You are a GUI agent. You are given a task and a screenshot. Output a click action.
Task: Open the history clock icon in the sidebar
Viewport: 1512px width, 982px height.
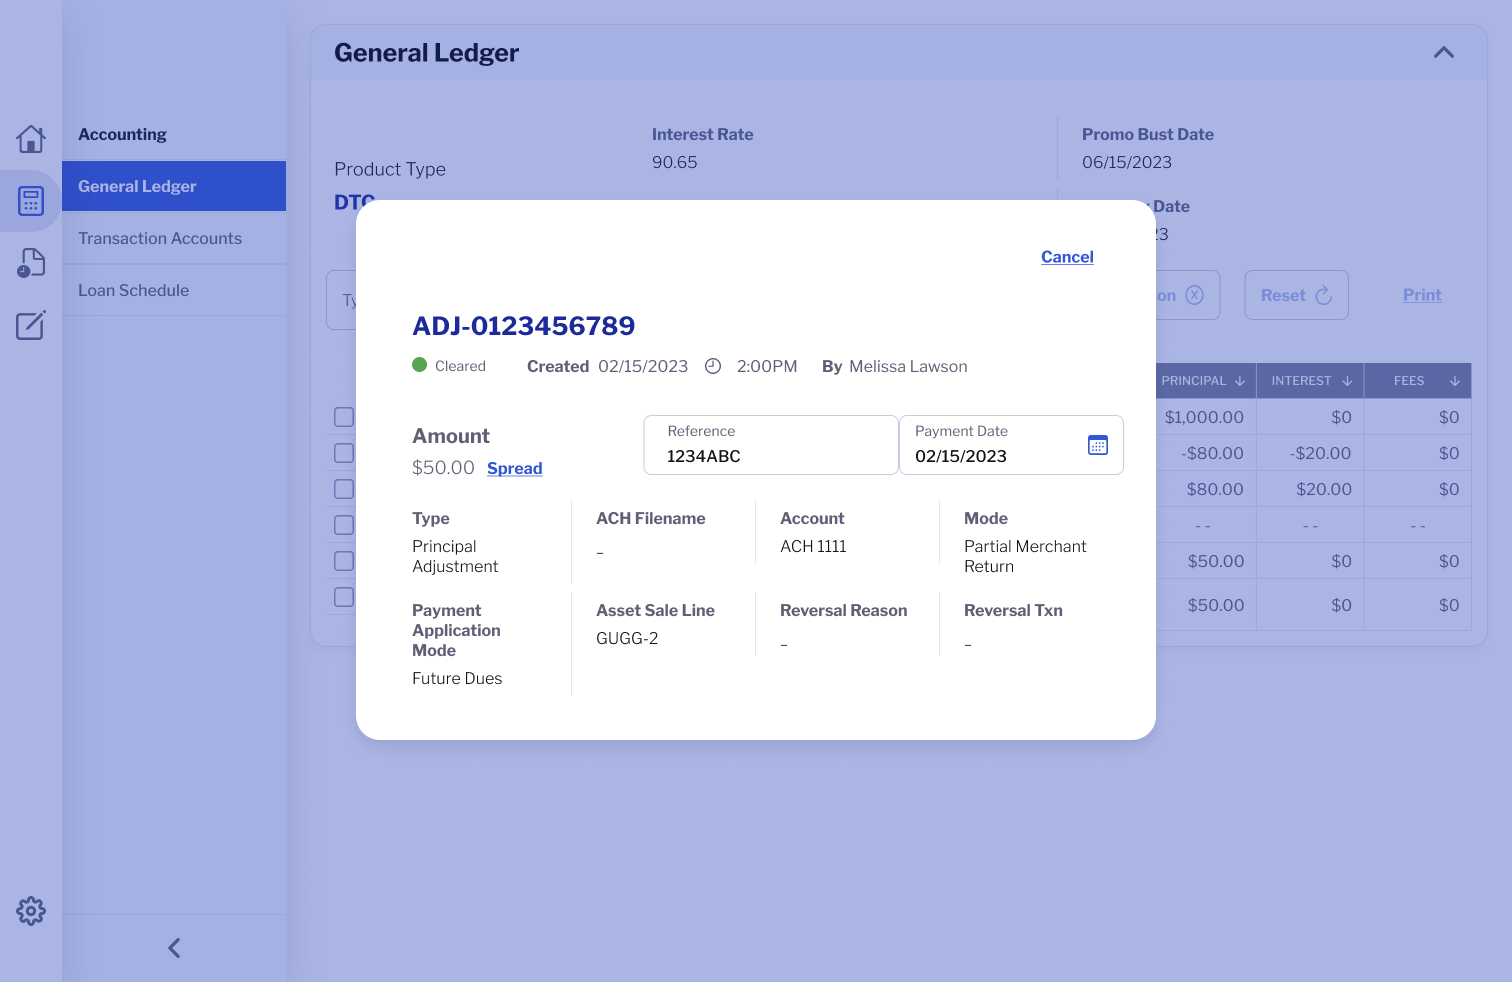[x=31, y=262]
